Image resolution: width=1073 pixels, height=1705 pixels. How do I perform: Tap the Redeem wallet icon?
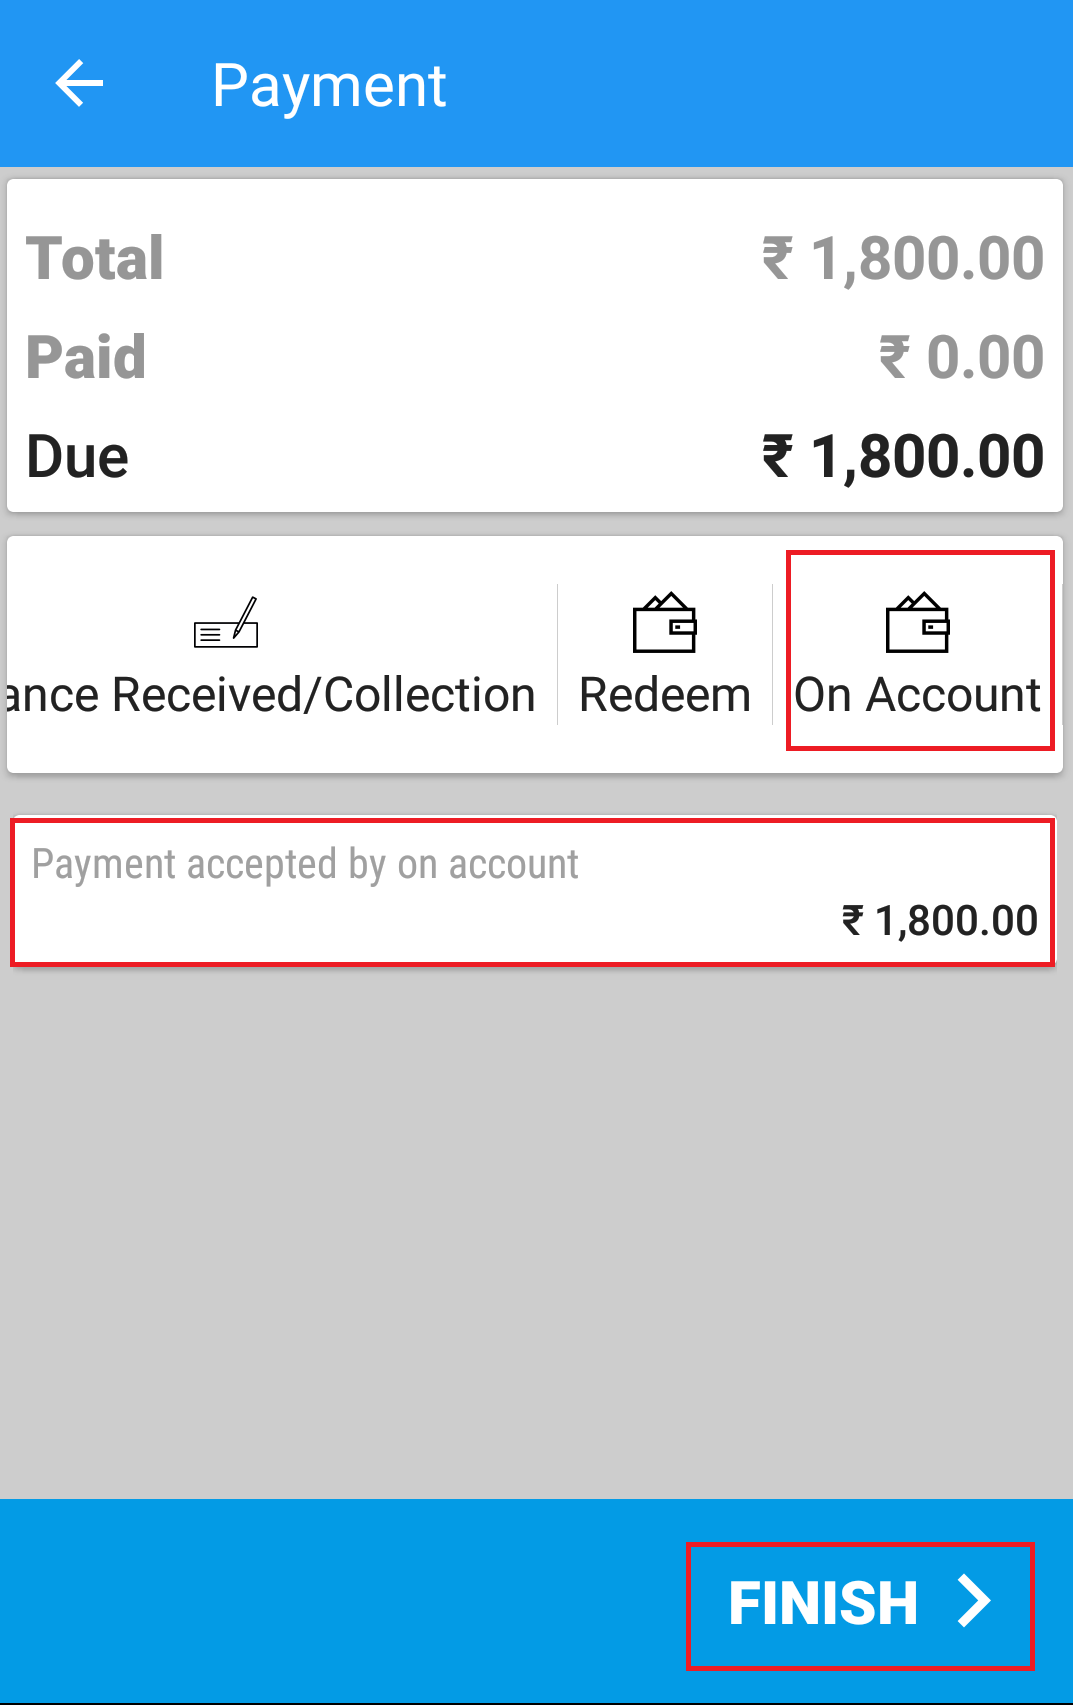click(665, 622)
